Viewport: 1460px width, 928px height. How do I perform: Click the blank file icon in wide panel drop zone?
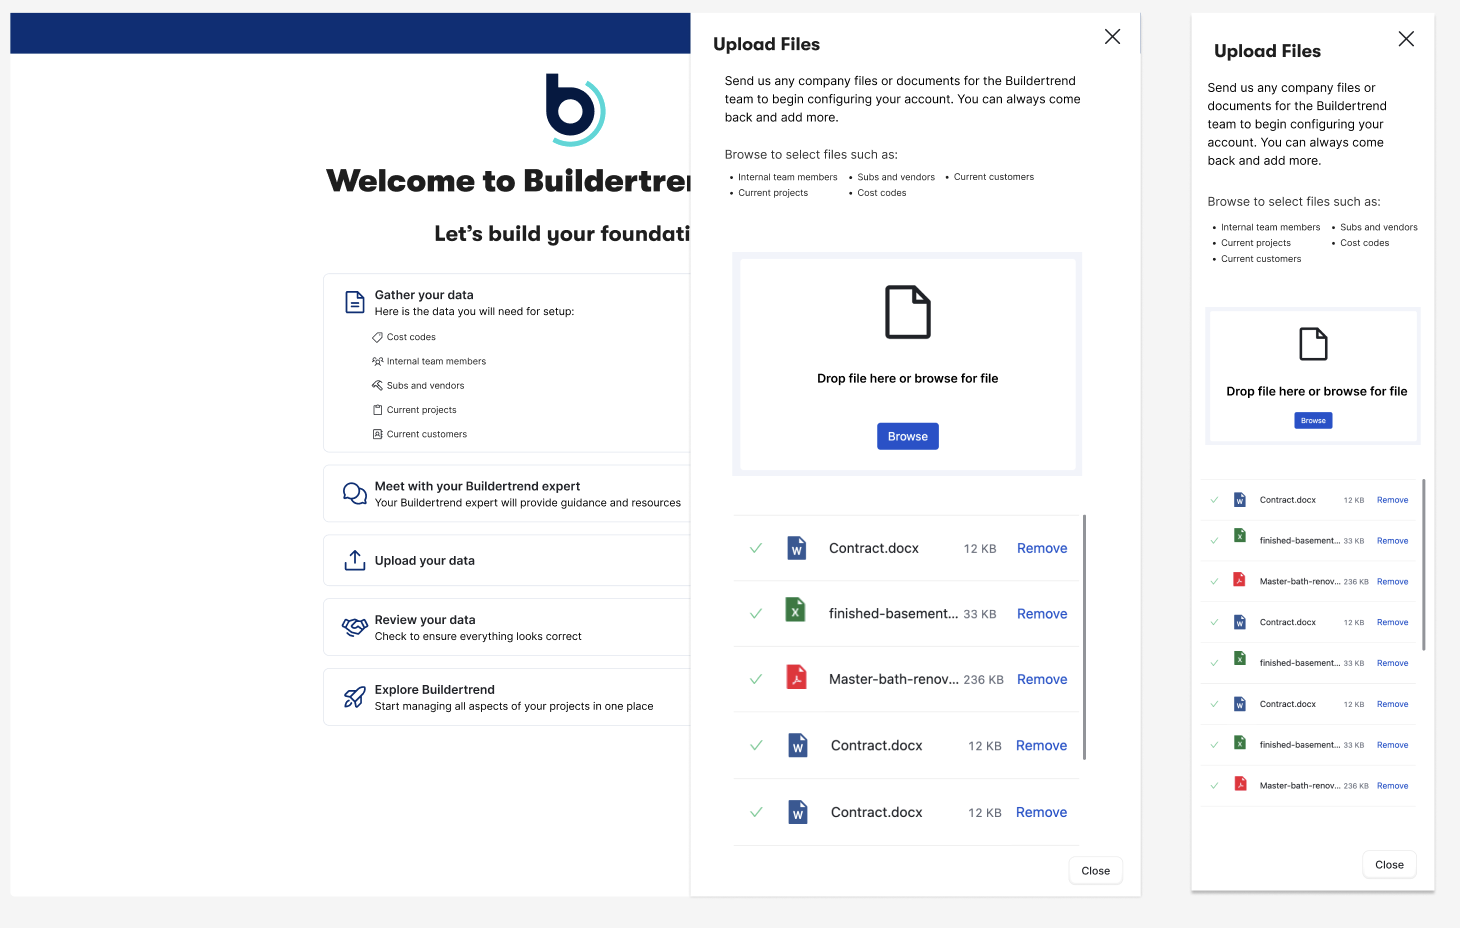908,312
